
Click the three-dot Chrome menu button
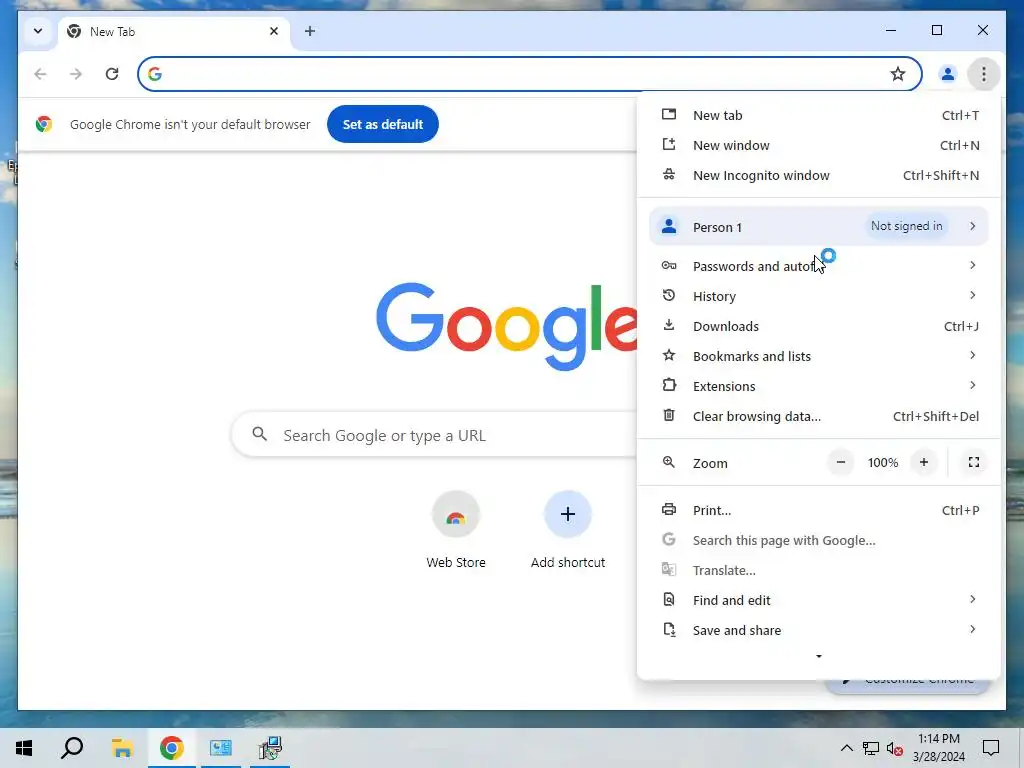tap(984, 74)
